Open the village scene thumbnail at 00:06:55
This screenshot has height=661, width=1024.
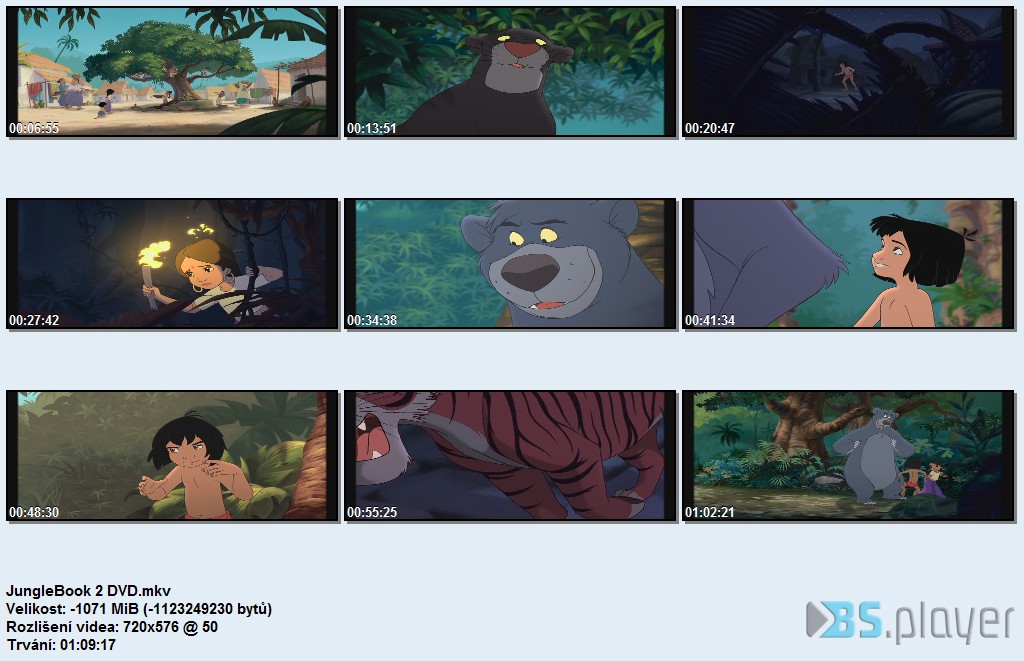[172, 72]
